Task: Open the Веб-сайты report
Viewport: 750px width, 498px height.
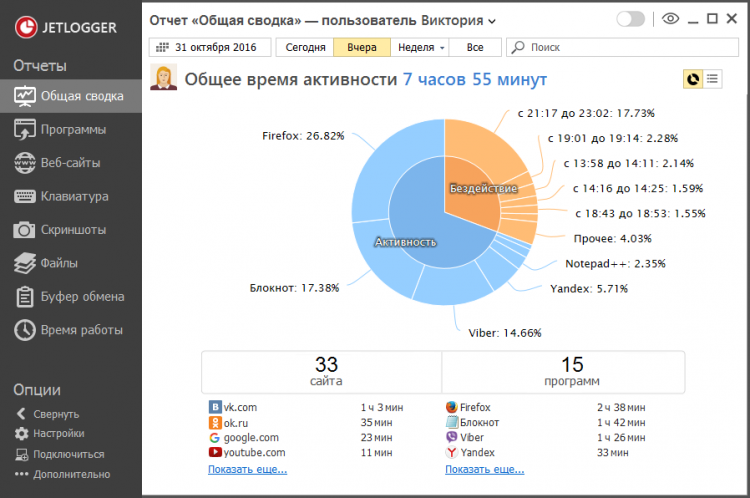Action: (71, 163)
